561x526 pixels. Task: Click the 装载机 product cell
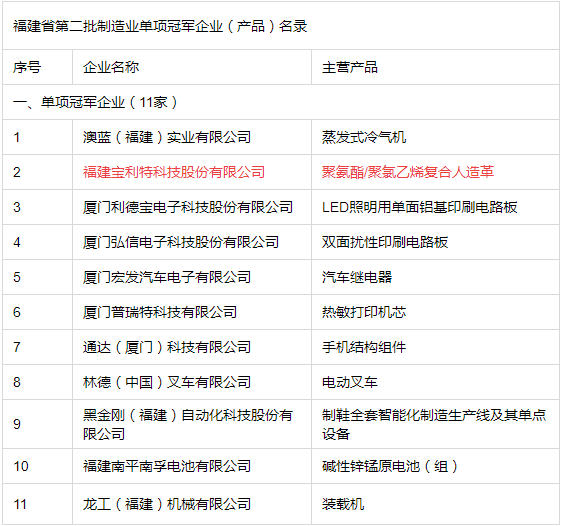343,505
